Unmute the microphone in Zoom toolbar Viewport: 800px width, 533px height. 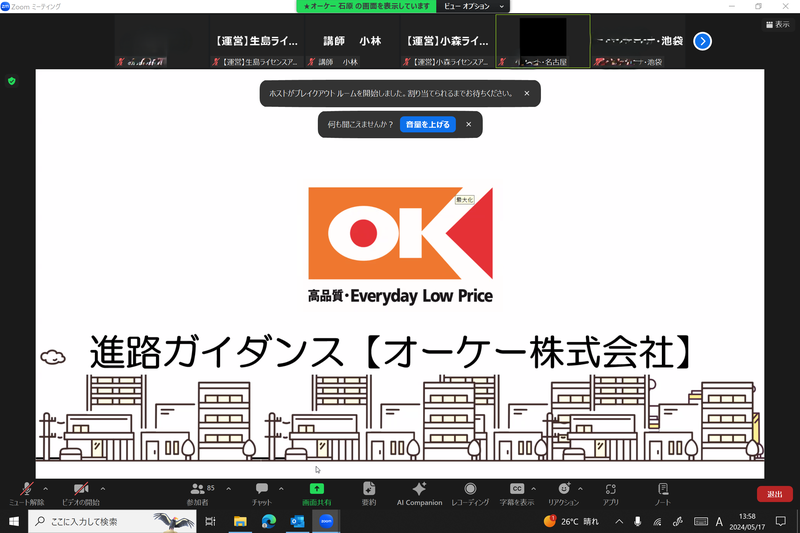point(27,493)
